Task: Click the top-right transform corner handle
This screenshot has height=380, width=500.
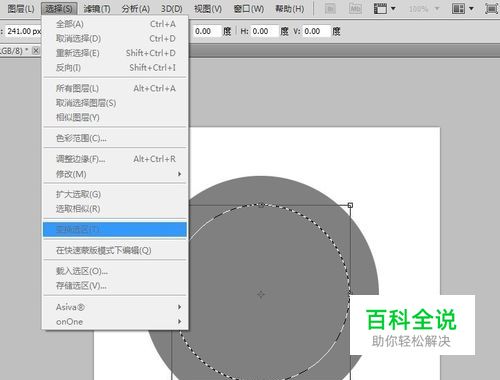Action: [x=350, y=205]
